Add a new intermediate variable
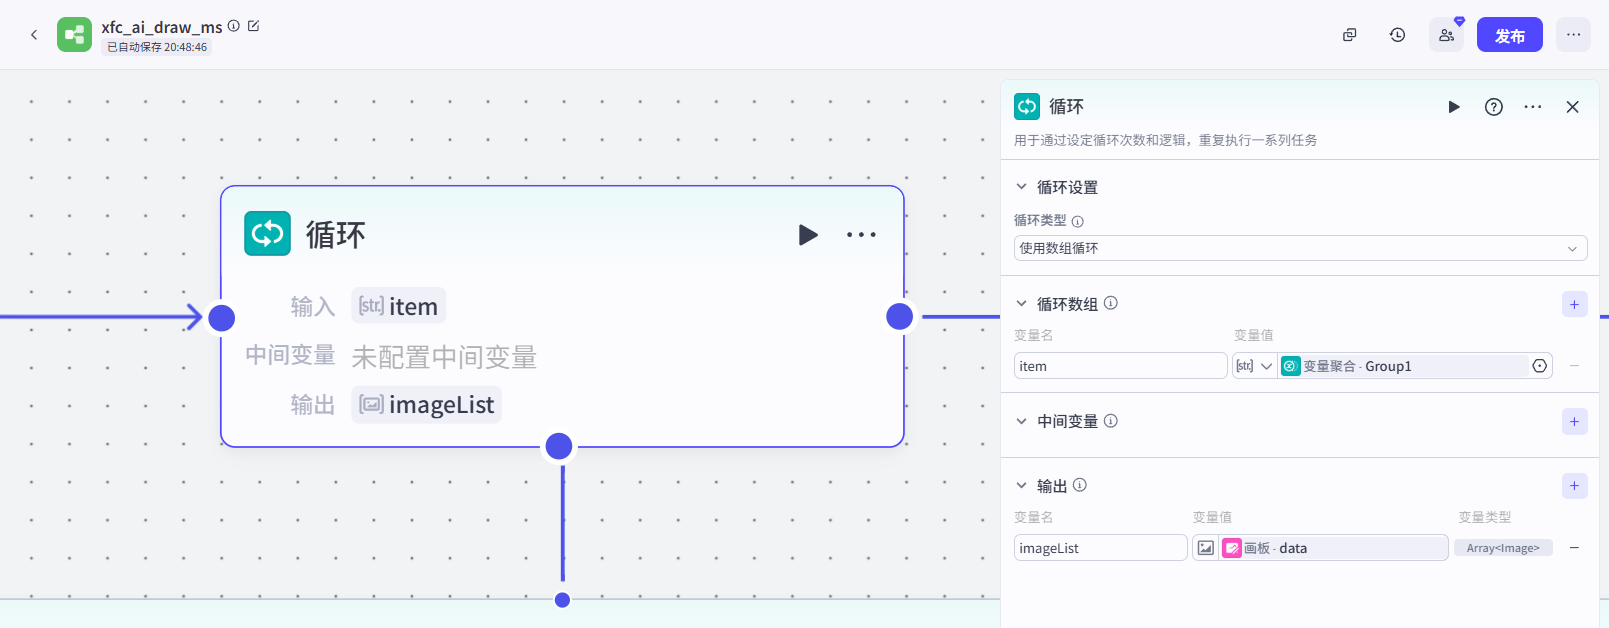The image size is (1609, 628). [x=1575, y=422]
